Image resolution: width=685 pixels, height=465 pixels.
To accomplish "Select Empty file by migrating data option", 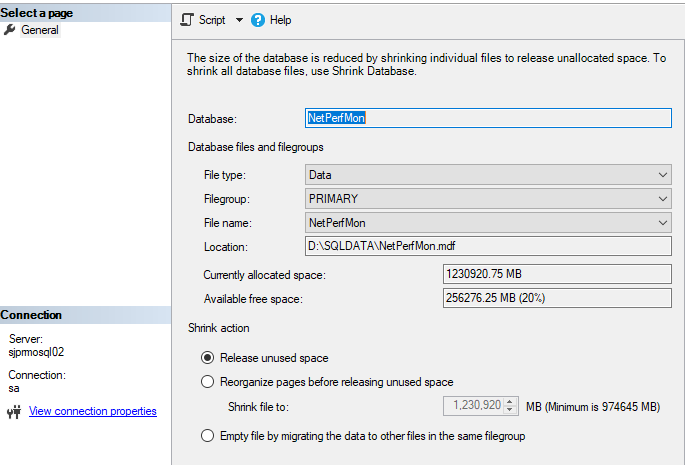I will [208, 436].
